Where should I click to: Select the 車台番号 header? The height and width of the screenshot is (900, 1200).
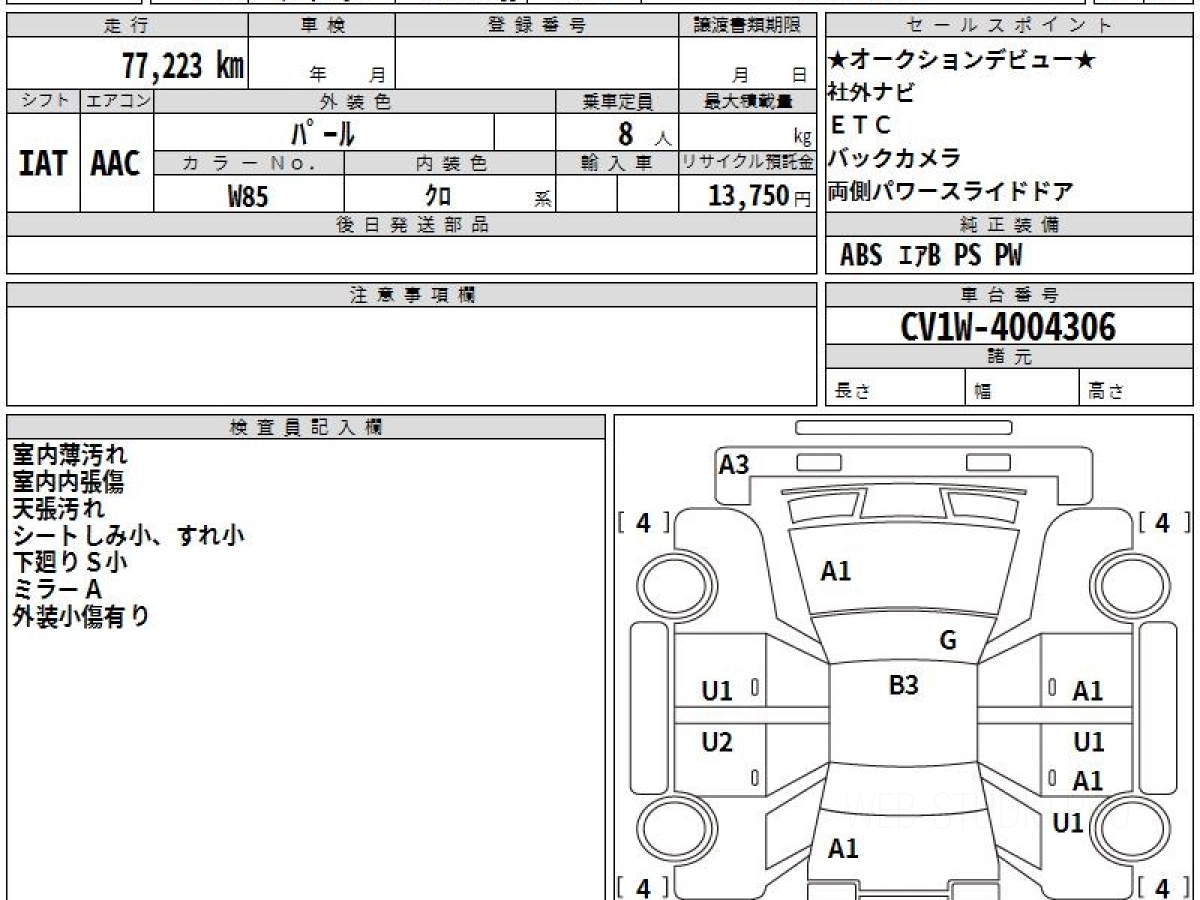(1010, 295)
